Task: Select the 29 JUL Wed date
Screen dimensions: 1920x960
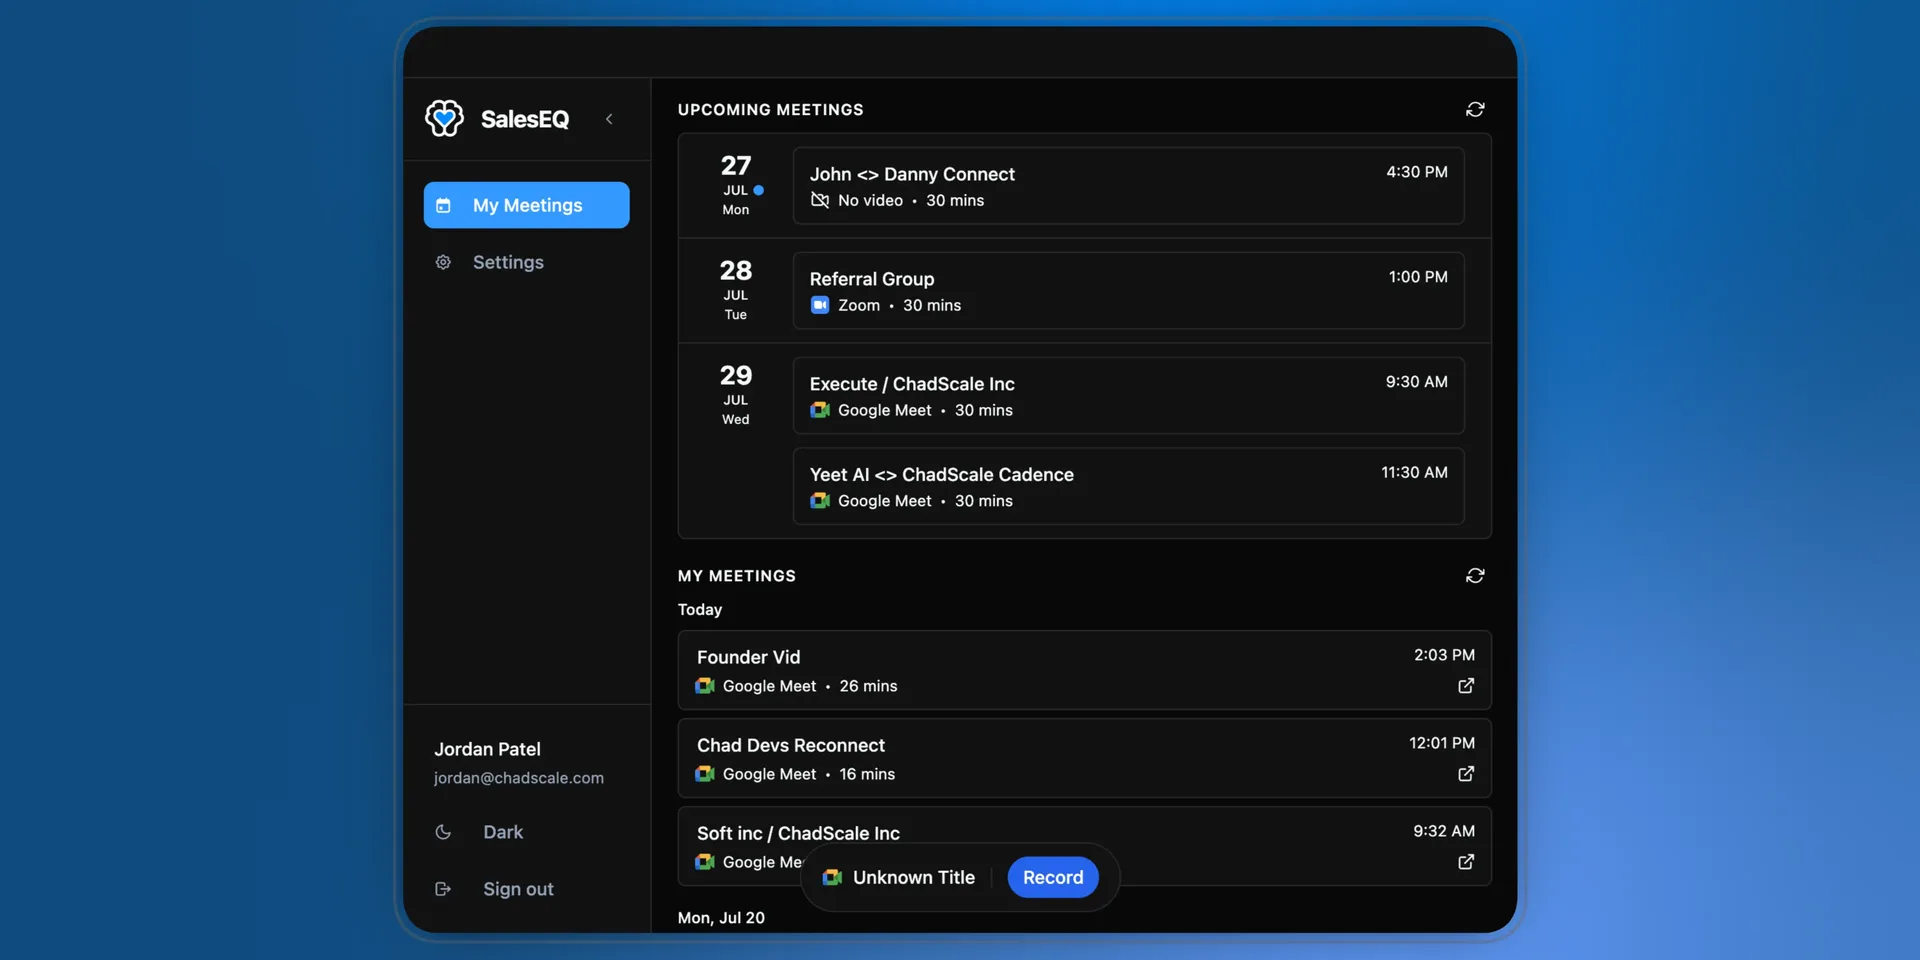Action: (x=736, y=395)
